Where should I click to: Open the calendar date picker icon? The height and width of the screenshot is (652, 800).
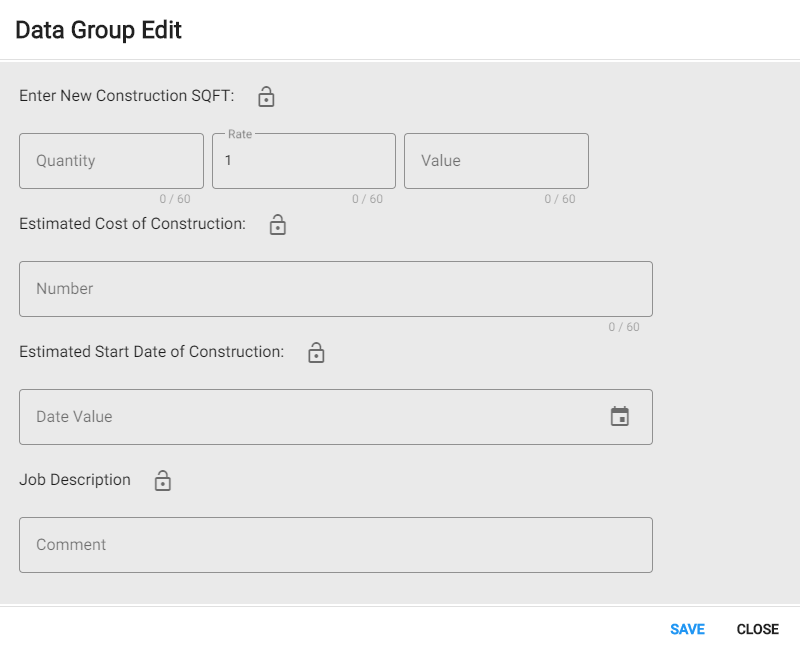[x=620, y=417]
